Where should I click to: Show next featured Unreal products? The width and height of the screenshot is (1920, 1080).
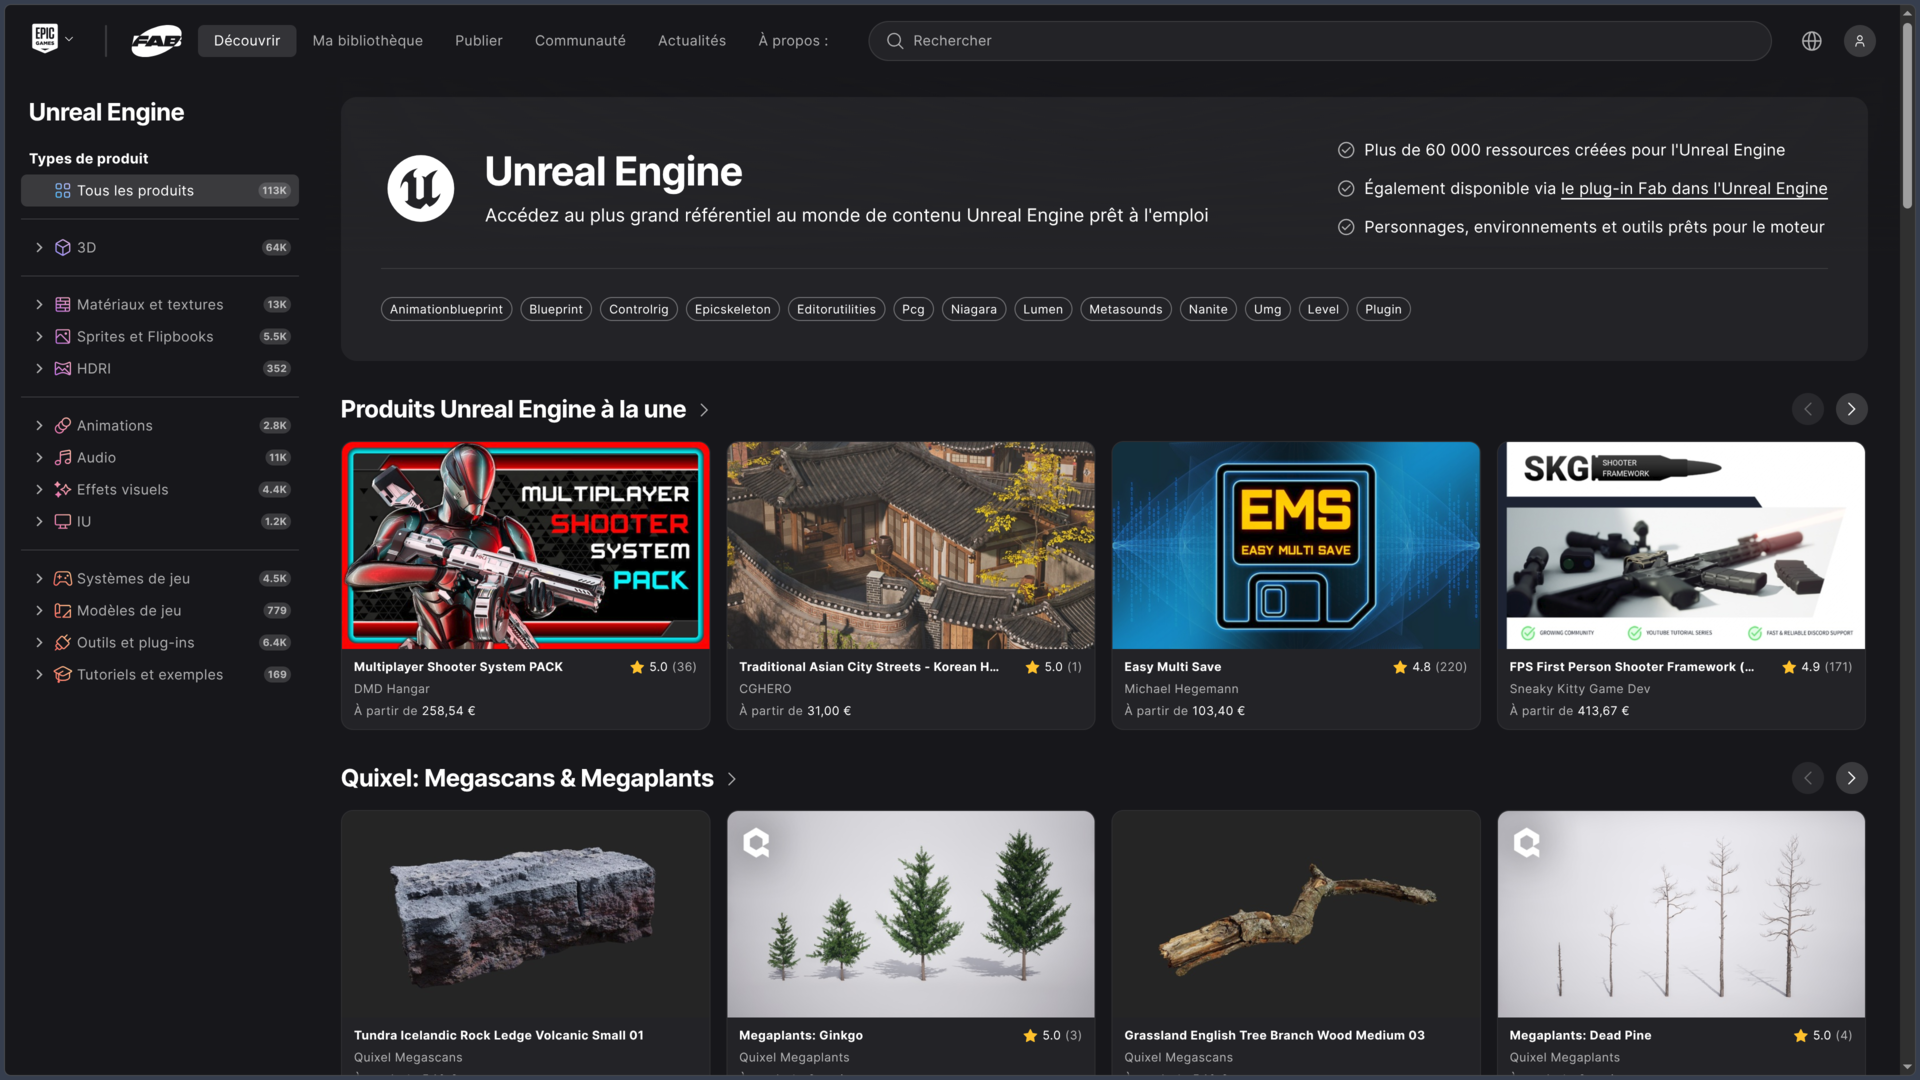point(1851,409)
